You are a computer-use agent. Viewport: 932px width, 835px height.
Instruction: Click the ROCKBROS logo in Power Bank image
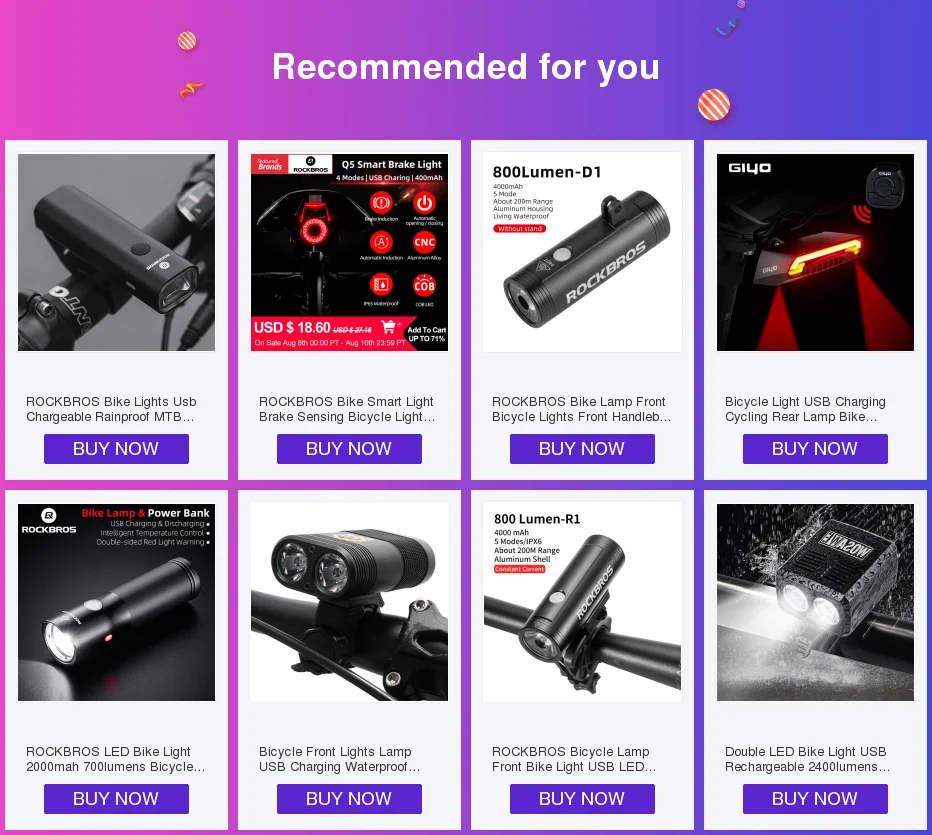[x=49, y=521]
